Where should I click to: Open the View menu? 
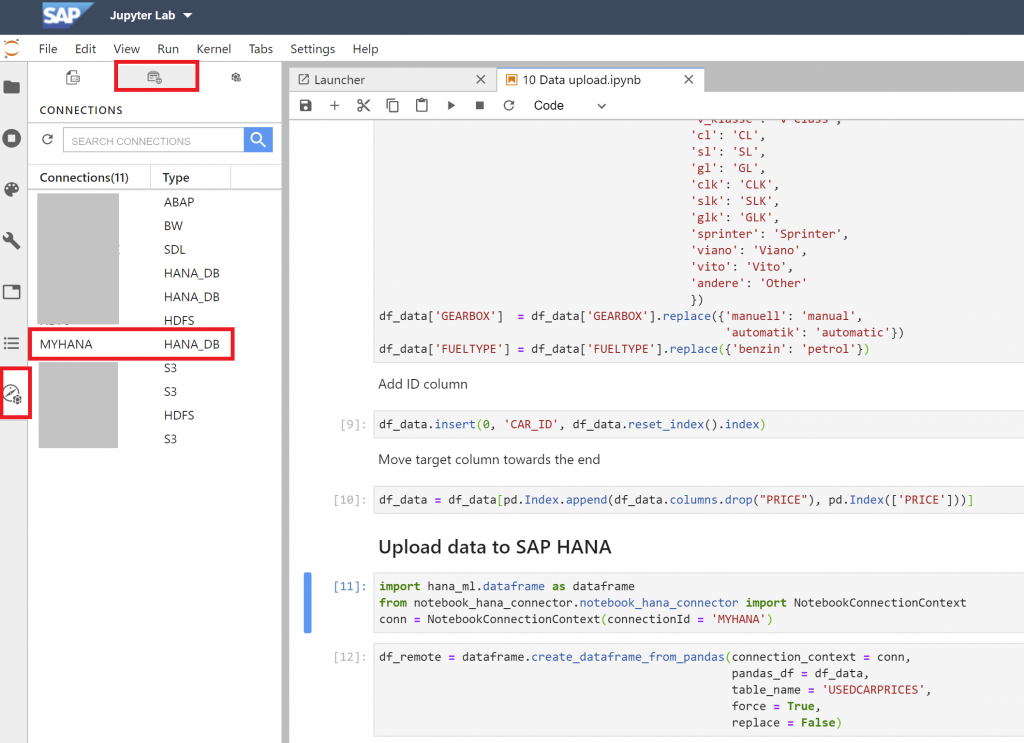point(126,49)
